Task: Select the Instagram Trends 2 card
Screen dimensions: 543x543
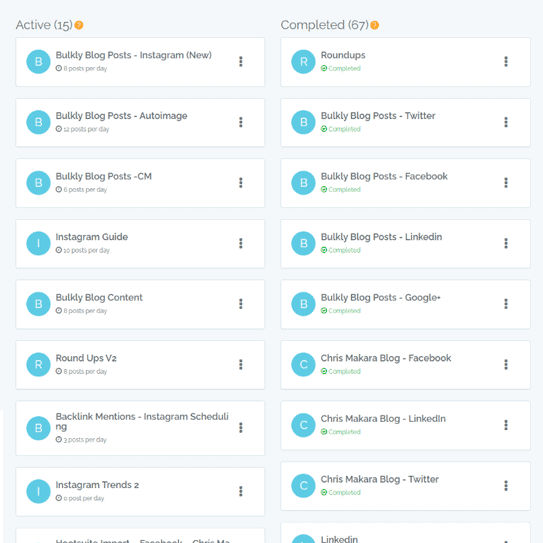Action: coord(140,492)
